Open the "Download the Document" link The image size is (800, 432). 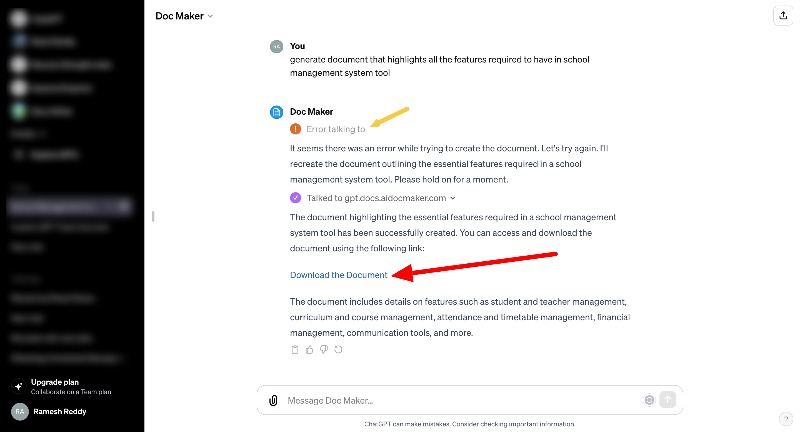point(338,274)
